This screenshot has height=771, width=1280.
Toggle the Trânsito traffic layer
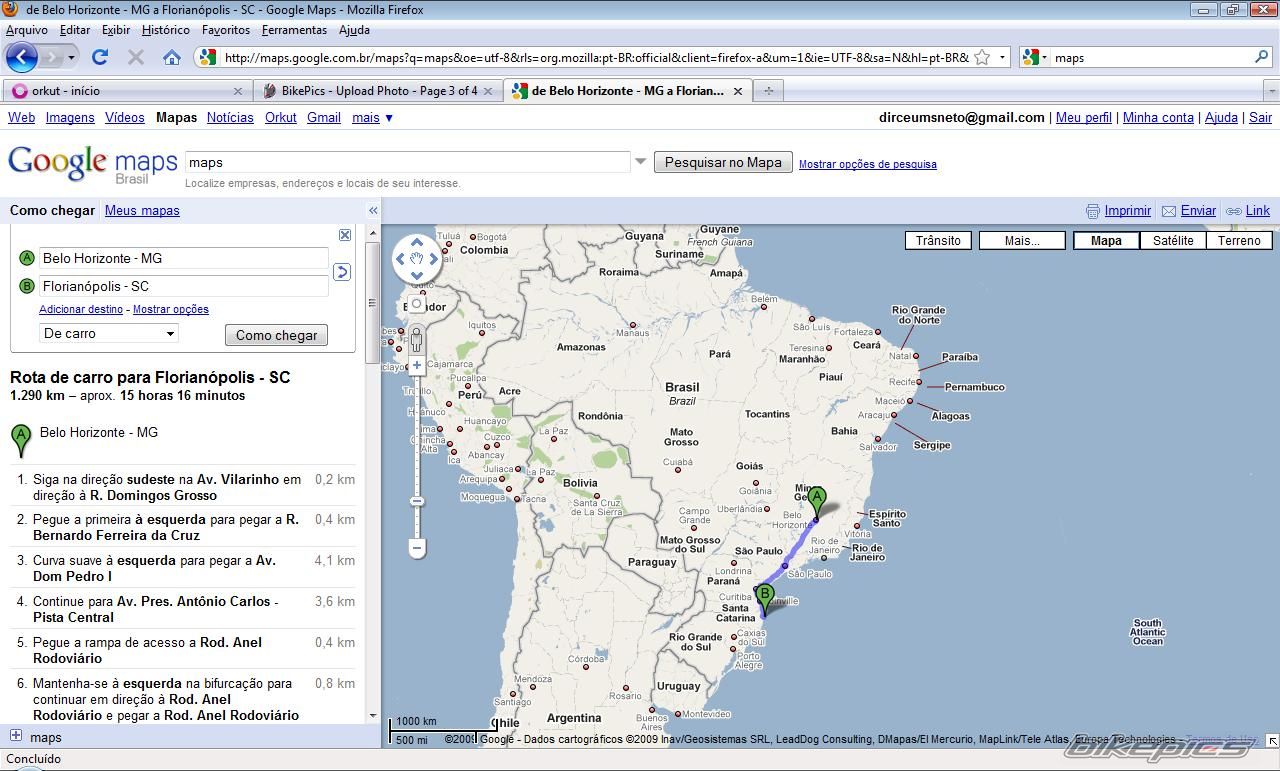[x=938, y=241]
